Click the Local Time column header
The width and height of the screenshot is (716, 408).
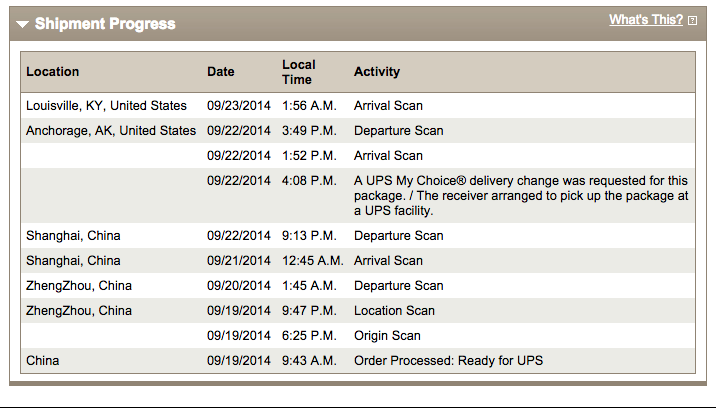tap(298, 72)
